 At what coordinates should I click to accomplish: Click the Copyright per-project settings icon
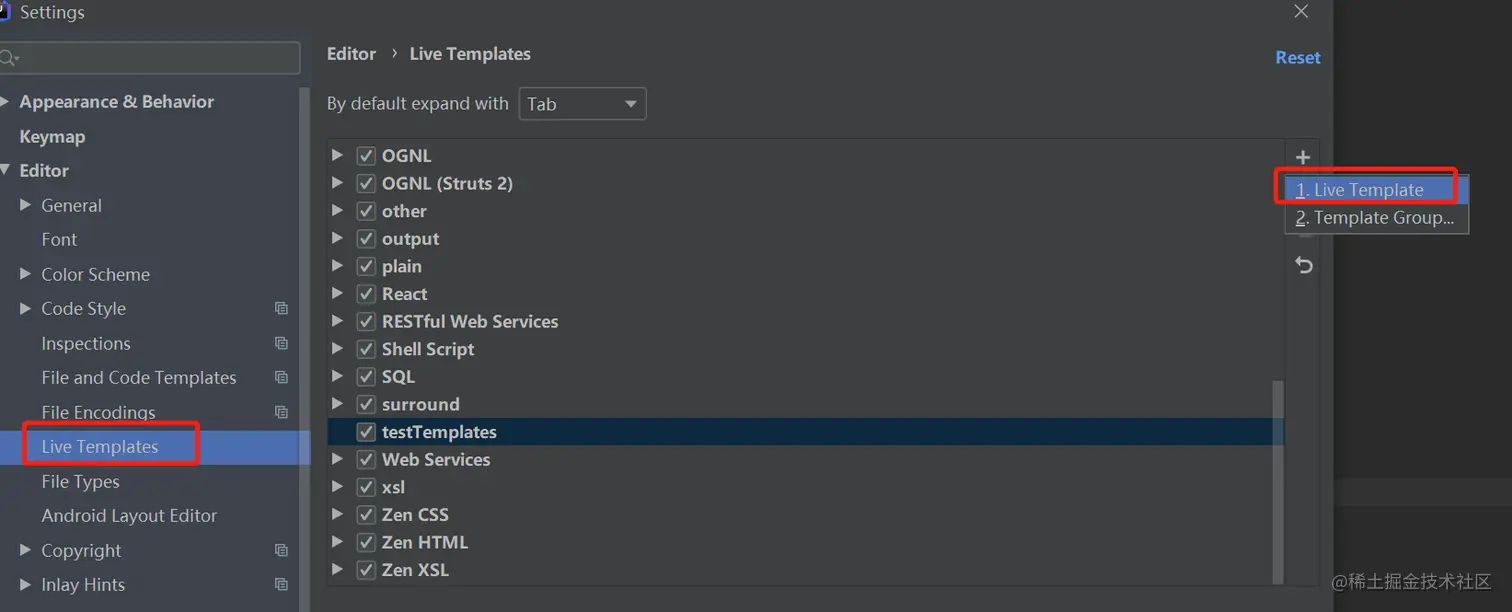point(281,551)
